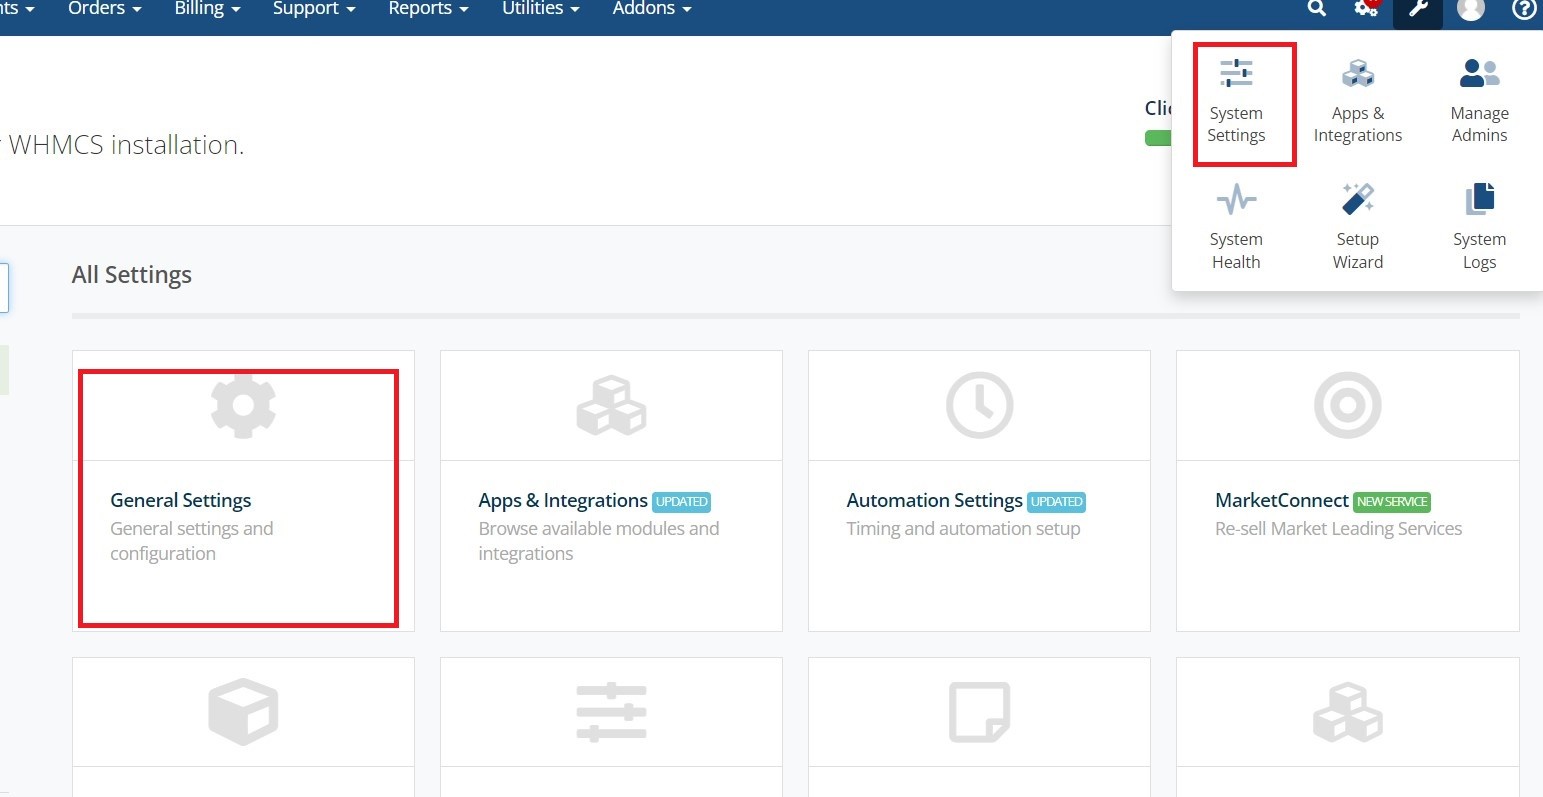
Task: Click UPDATED badge on Apps & Integrations
Action: [x=682, y=502]
